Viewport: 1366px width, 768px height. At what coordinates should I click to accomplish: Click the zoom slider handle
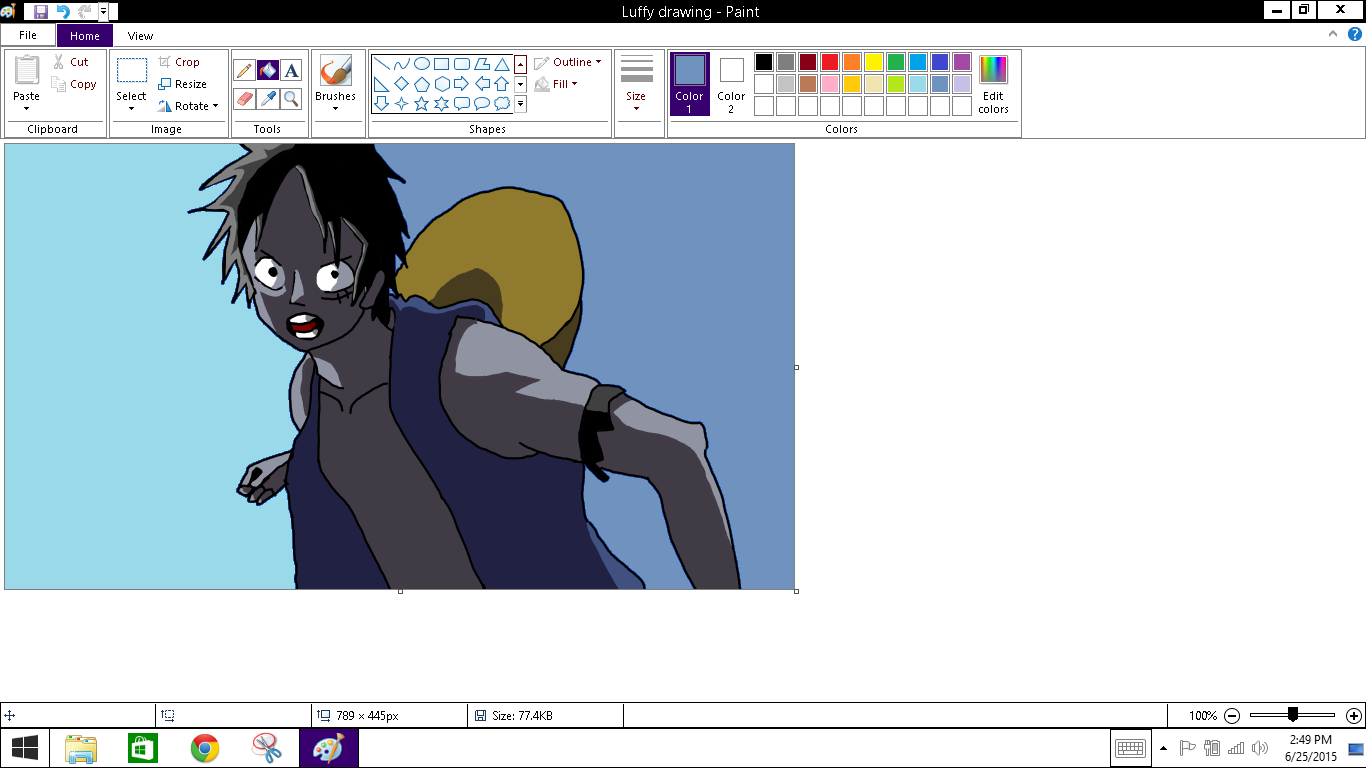(x=1293, y=715)
